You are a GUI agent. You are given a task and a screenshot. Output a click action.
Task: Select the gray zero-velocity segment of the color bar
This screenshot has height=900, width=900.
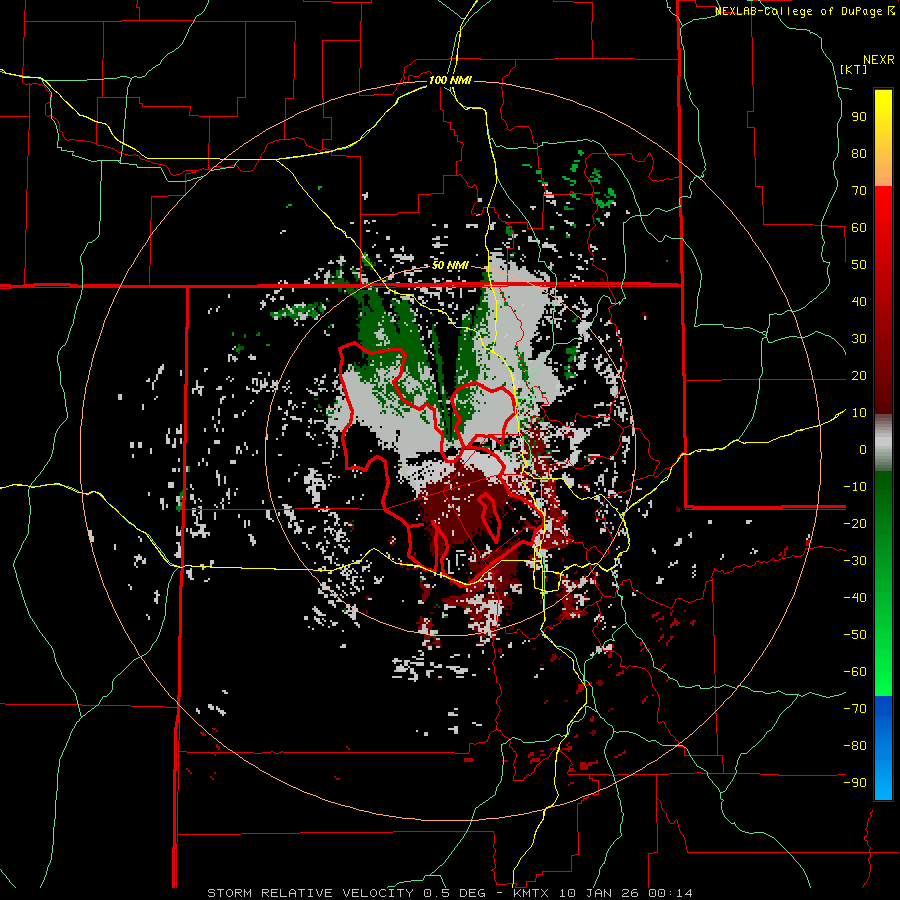click(x=883, y=442)
